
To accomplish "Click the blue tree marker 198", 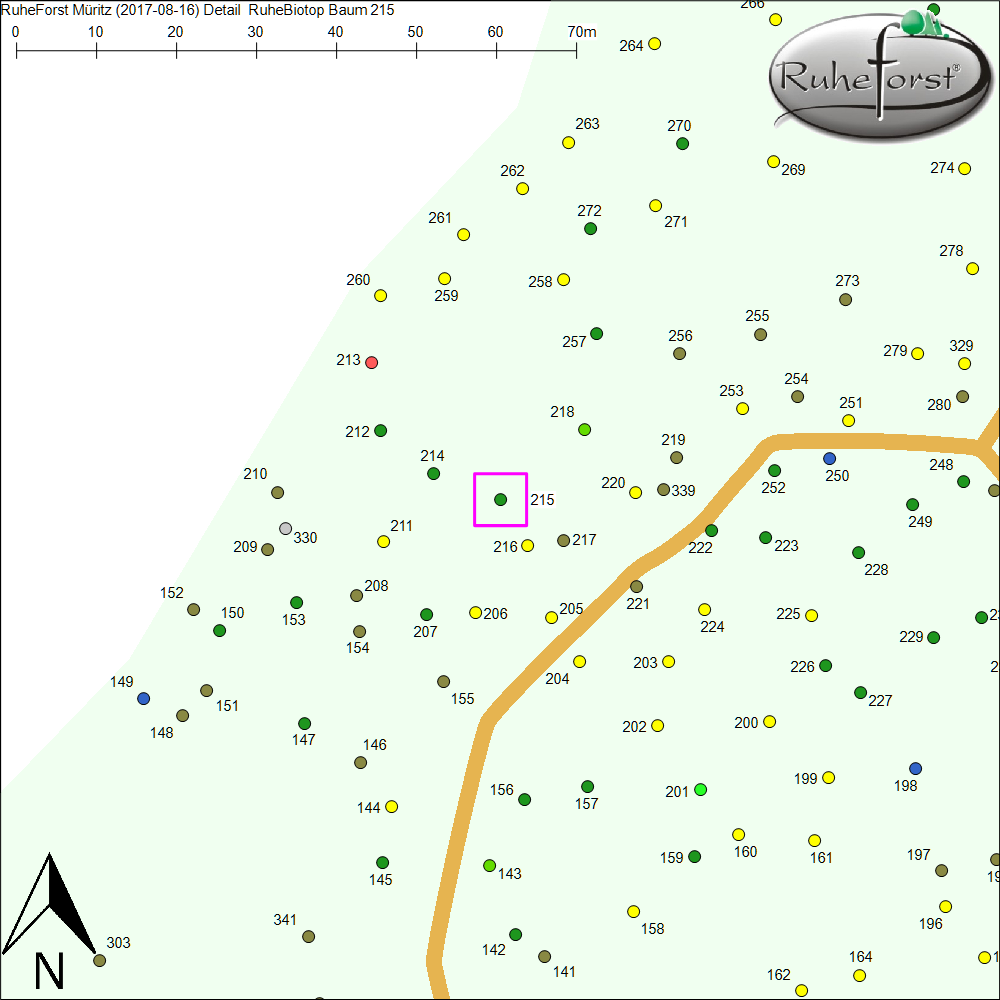I will click(915, 768).
